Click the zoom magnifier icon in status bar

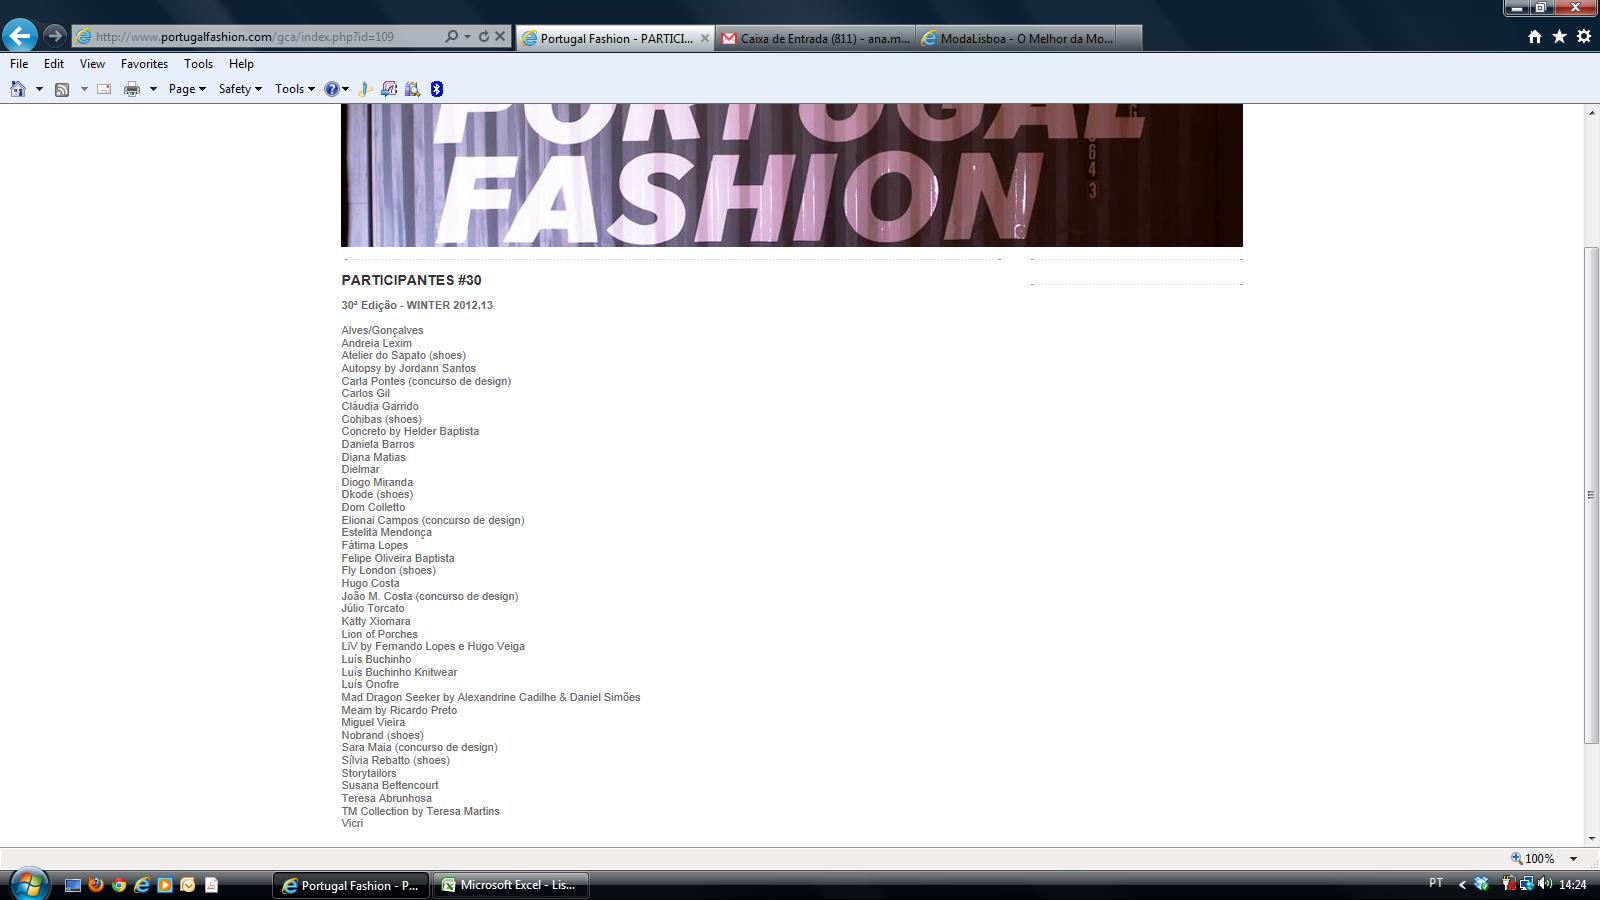click(x=1516, y=858)
